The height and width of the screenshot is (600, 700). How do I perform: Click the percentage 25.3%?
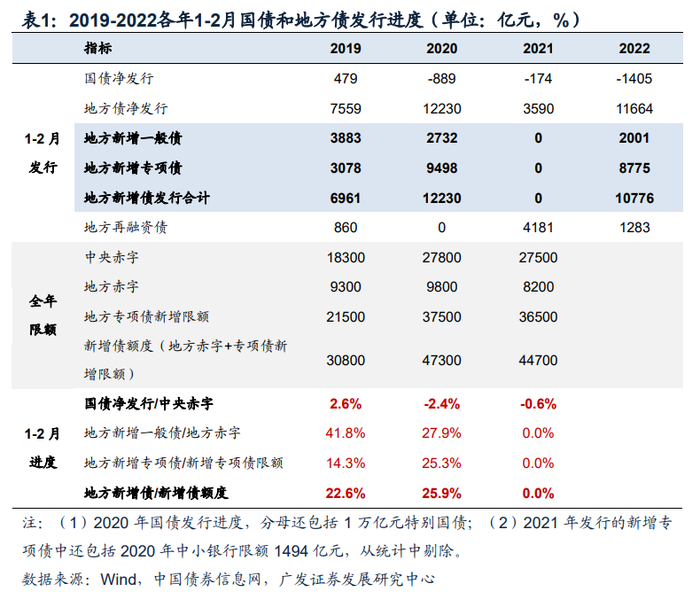click(442, 463)
